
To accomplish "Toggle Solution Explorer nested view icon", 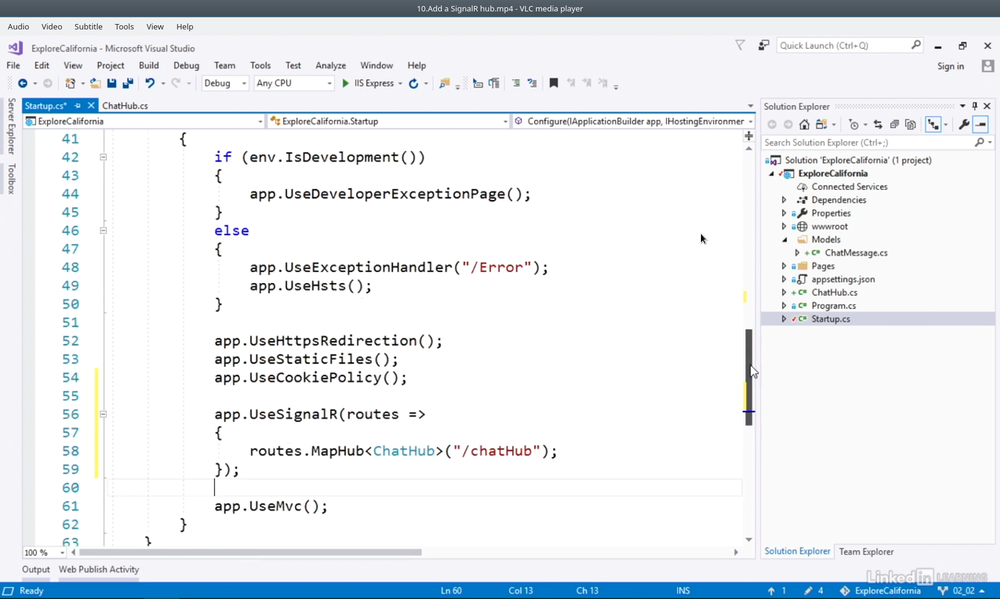I will click(933, 124).
